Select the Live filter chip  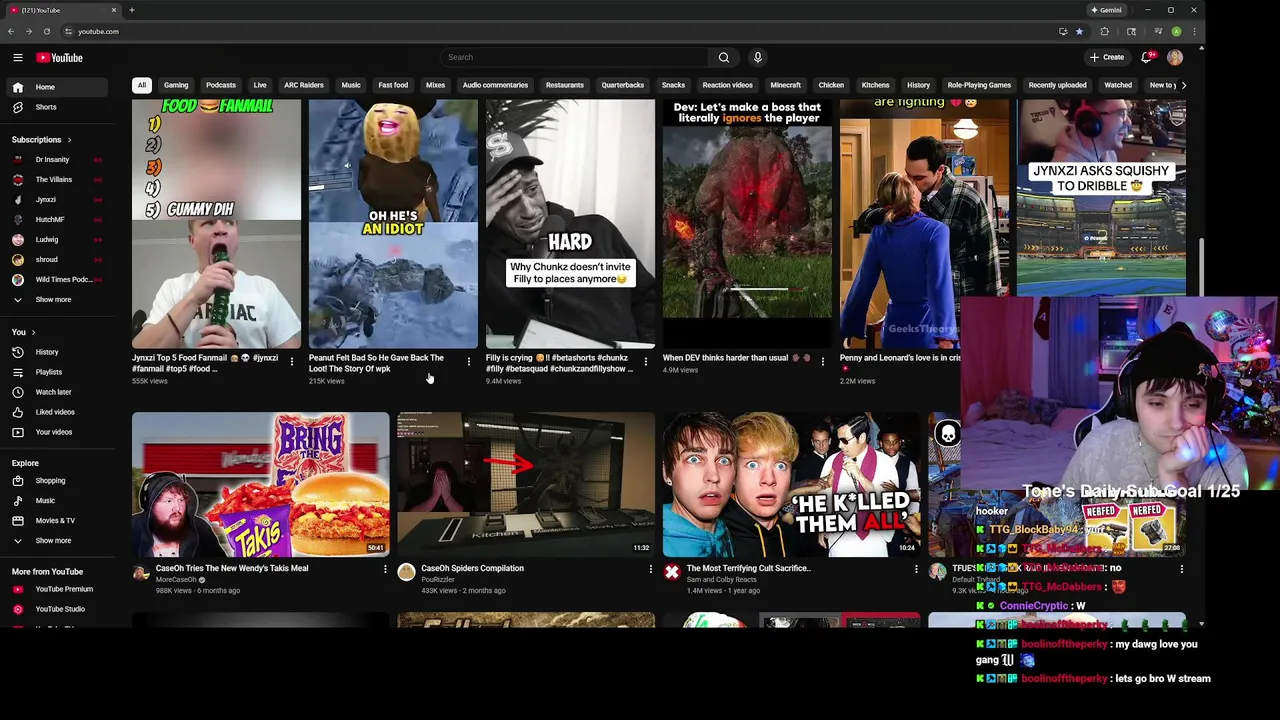coord(260,85)
